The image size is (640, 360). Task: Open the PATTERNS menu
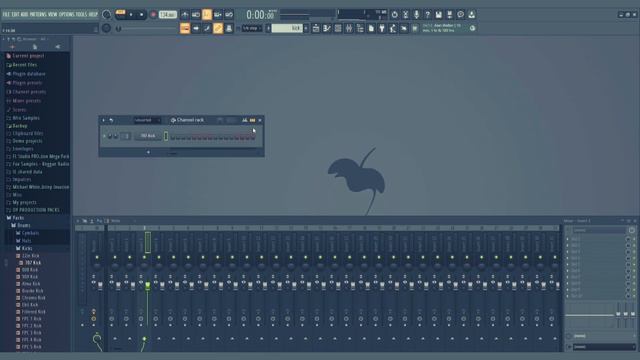(x=38, y=14)
